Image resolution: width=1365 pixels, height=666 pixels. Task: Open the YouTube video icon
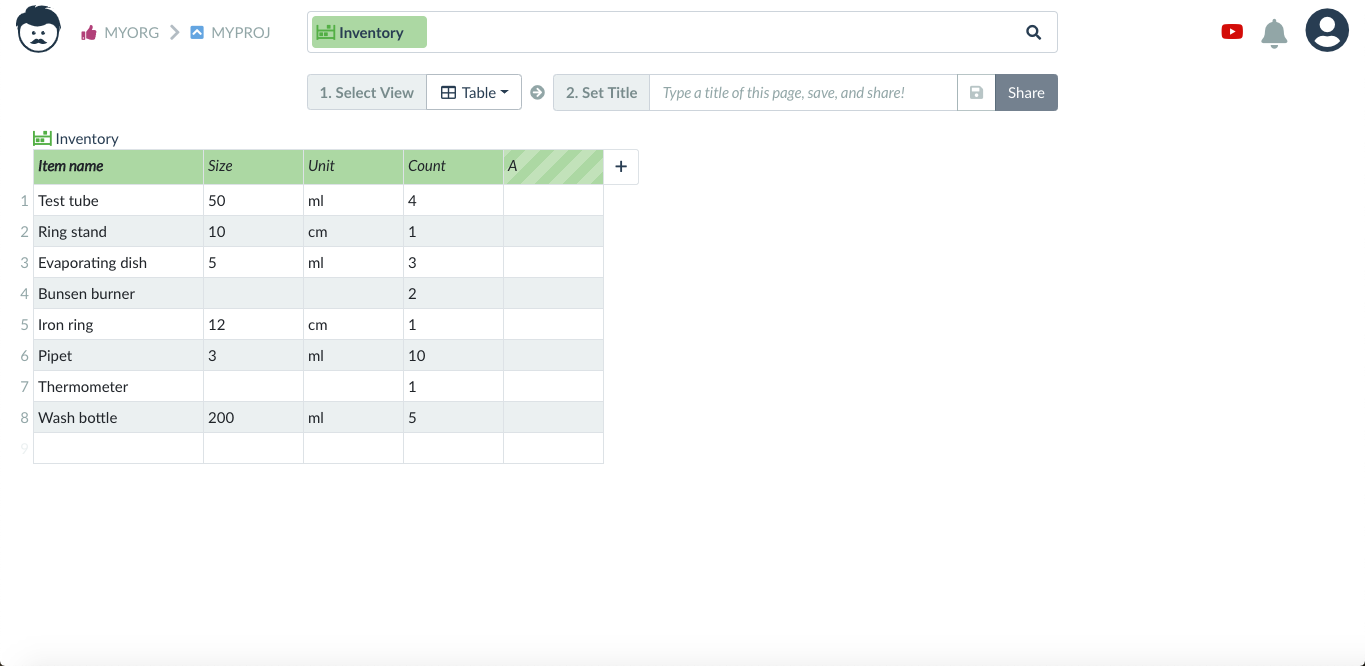pos(1232,32)
